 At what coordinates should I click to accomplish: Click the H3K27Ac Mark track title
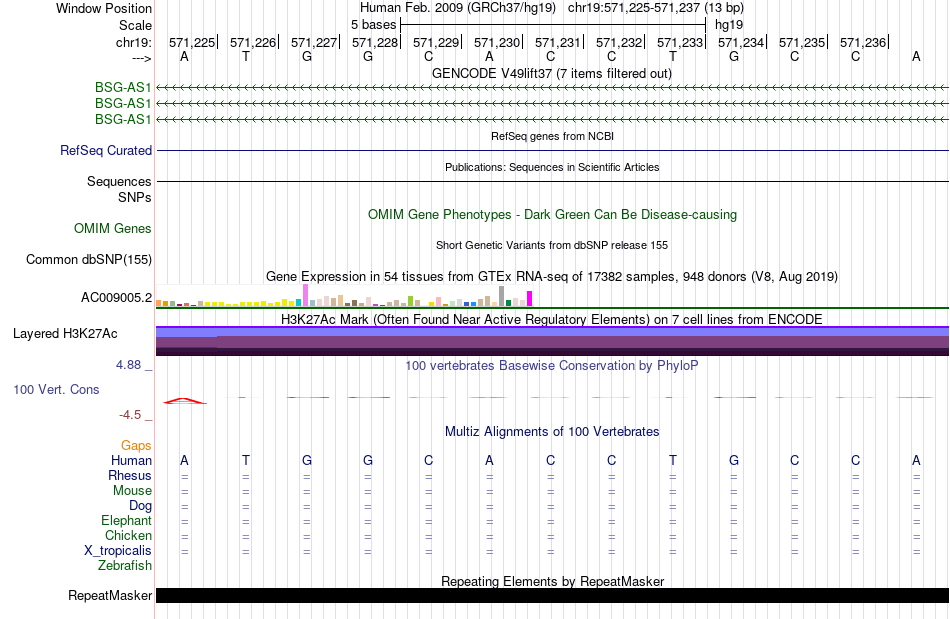pos(552,319)
